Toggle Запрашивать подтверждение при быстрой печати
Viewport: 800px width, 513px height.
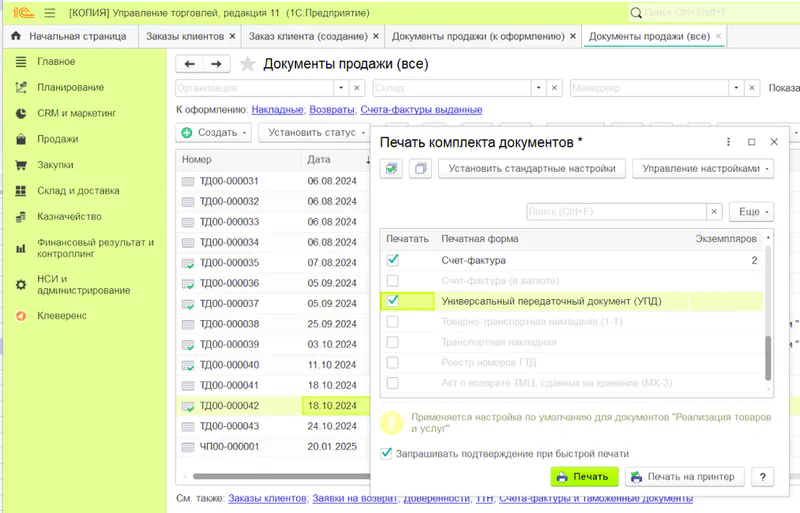(x=387, y=452)
